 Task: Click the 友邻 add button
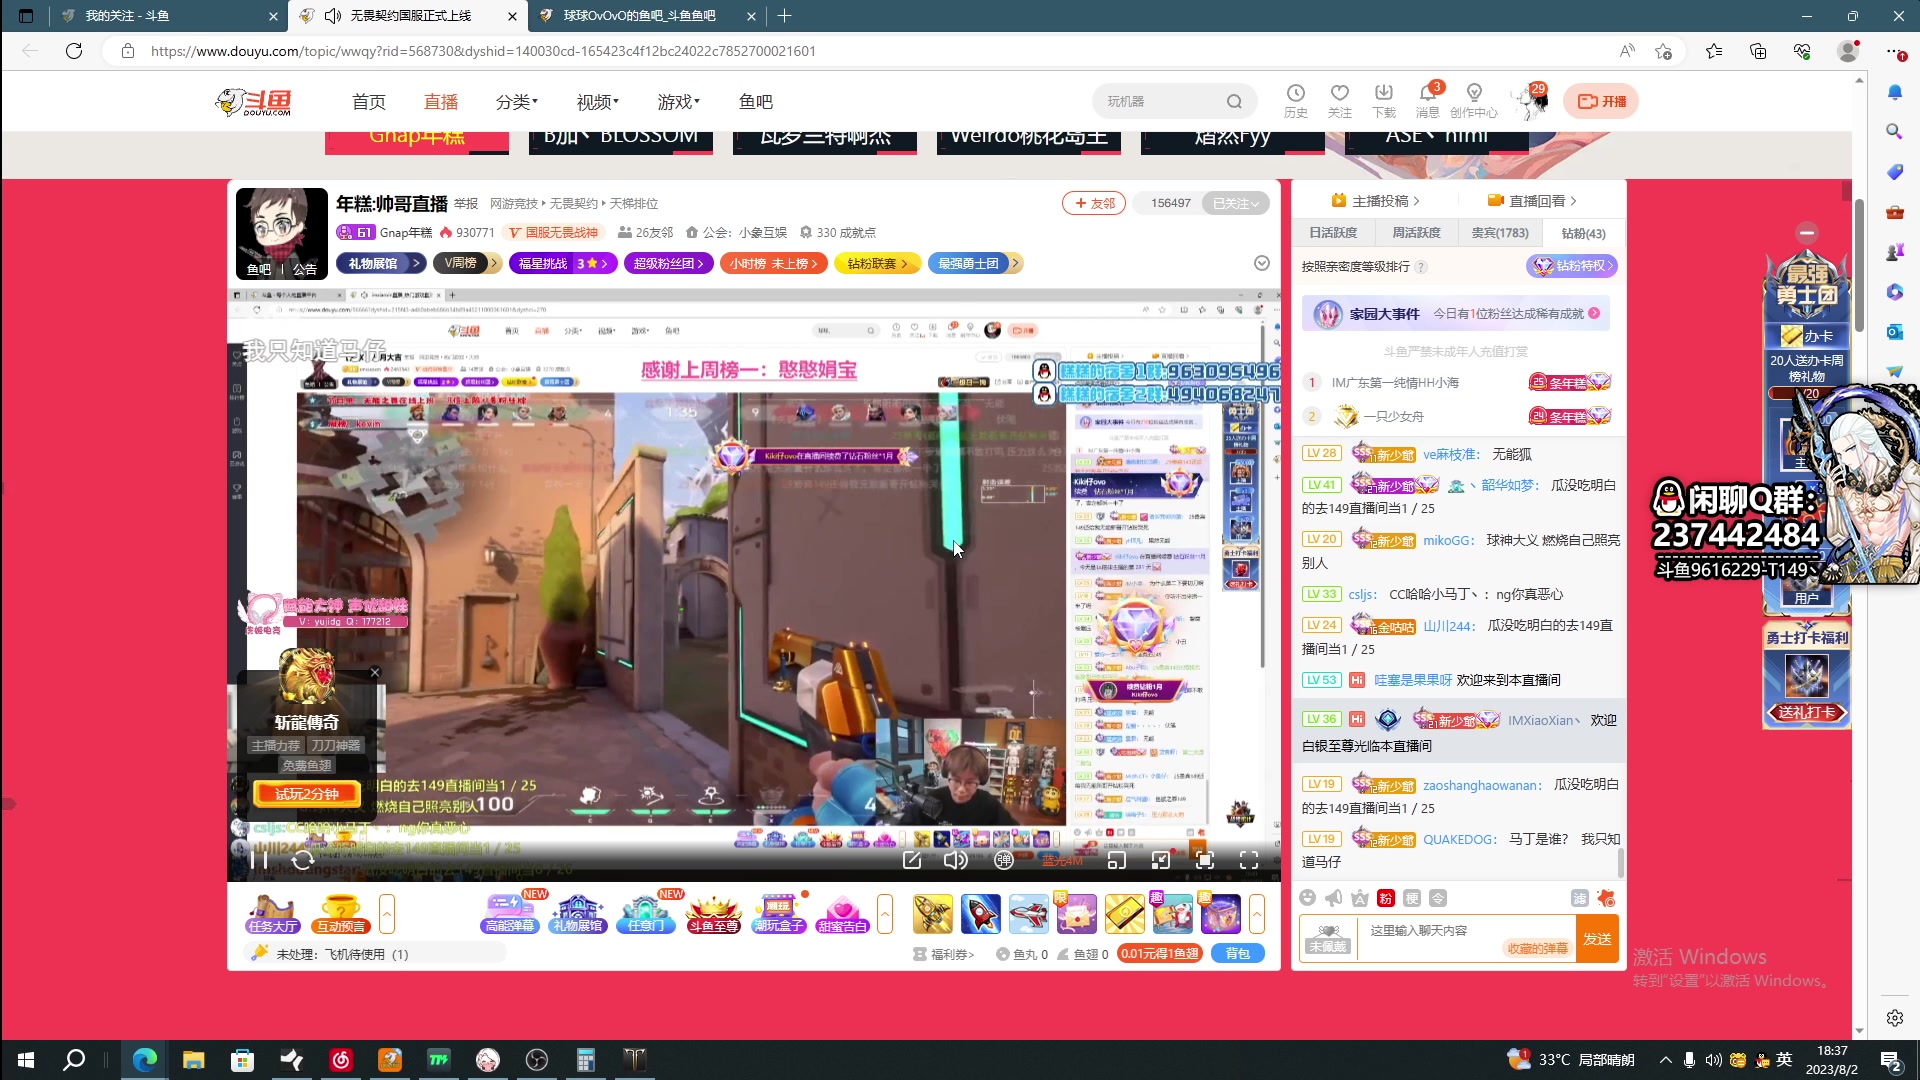coord(1094,203)
